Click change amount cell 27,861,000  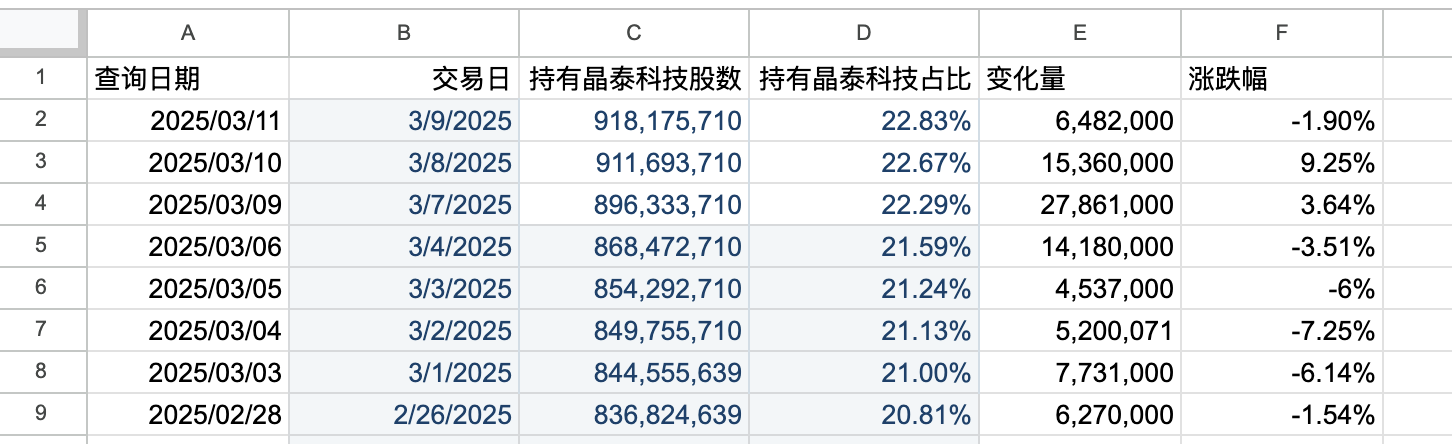pyautogui.click(x=1079, y=204)
